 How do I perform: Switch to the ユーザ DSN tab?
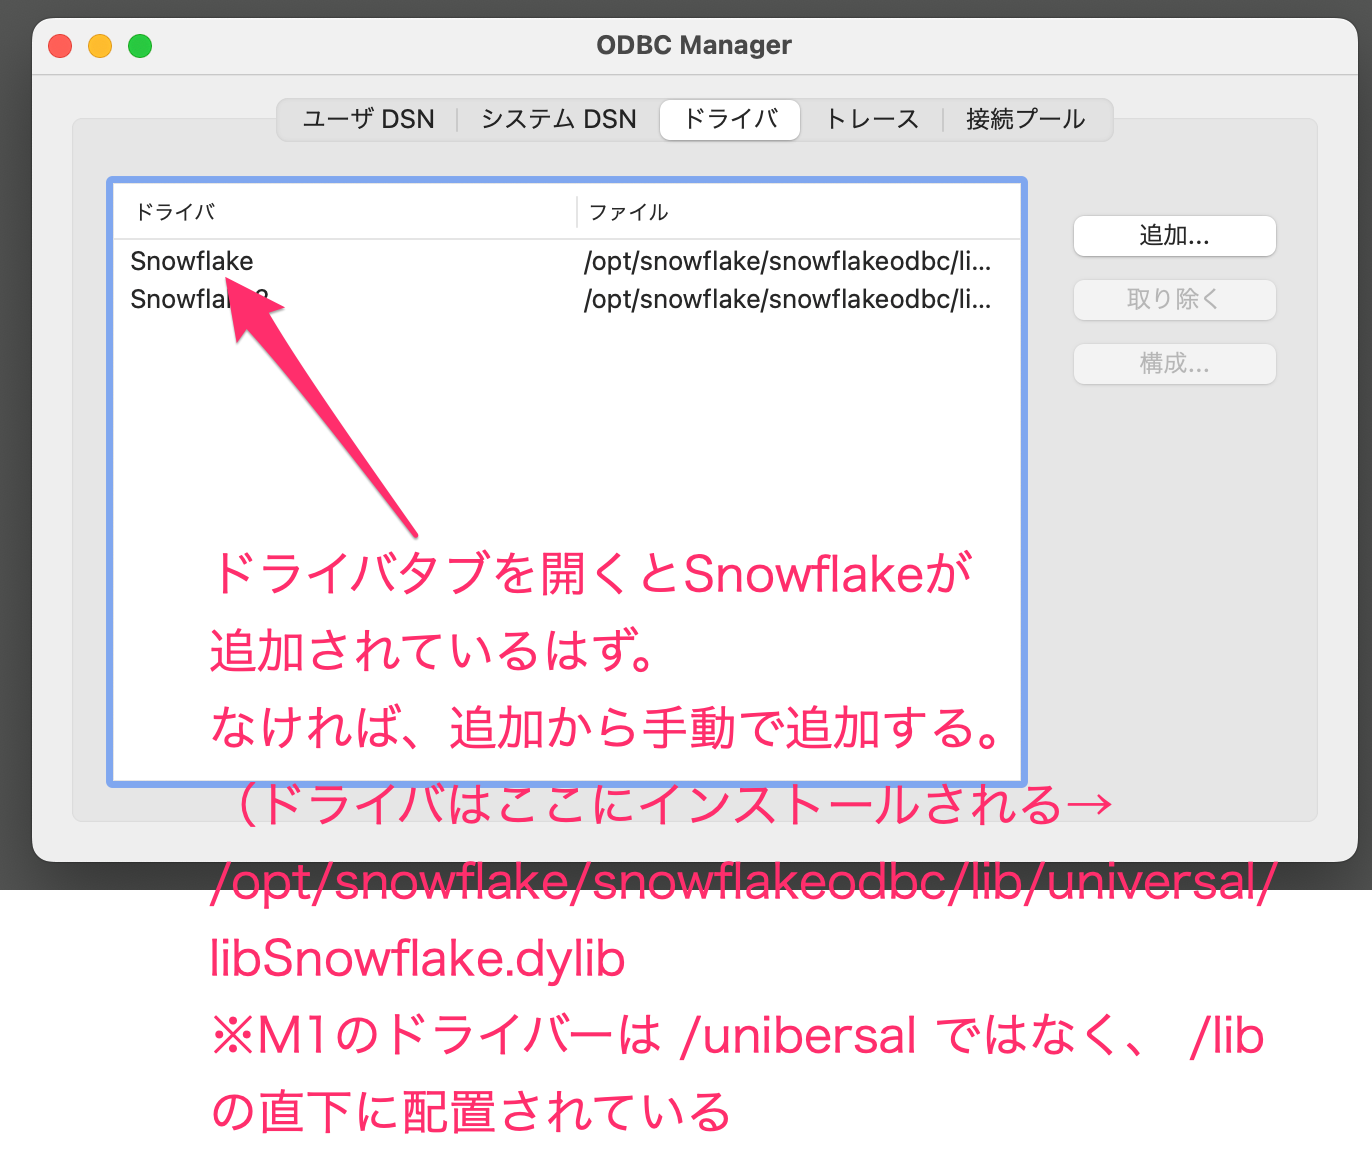tap(368, 119)
